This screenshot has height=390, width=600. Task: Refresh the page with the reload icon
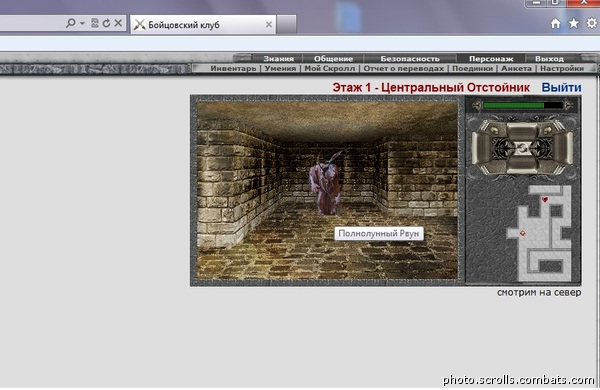click(x=106, y=23)
